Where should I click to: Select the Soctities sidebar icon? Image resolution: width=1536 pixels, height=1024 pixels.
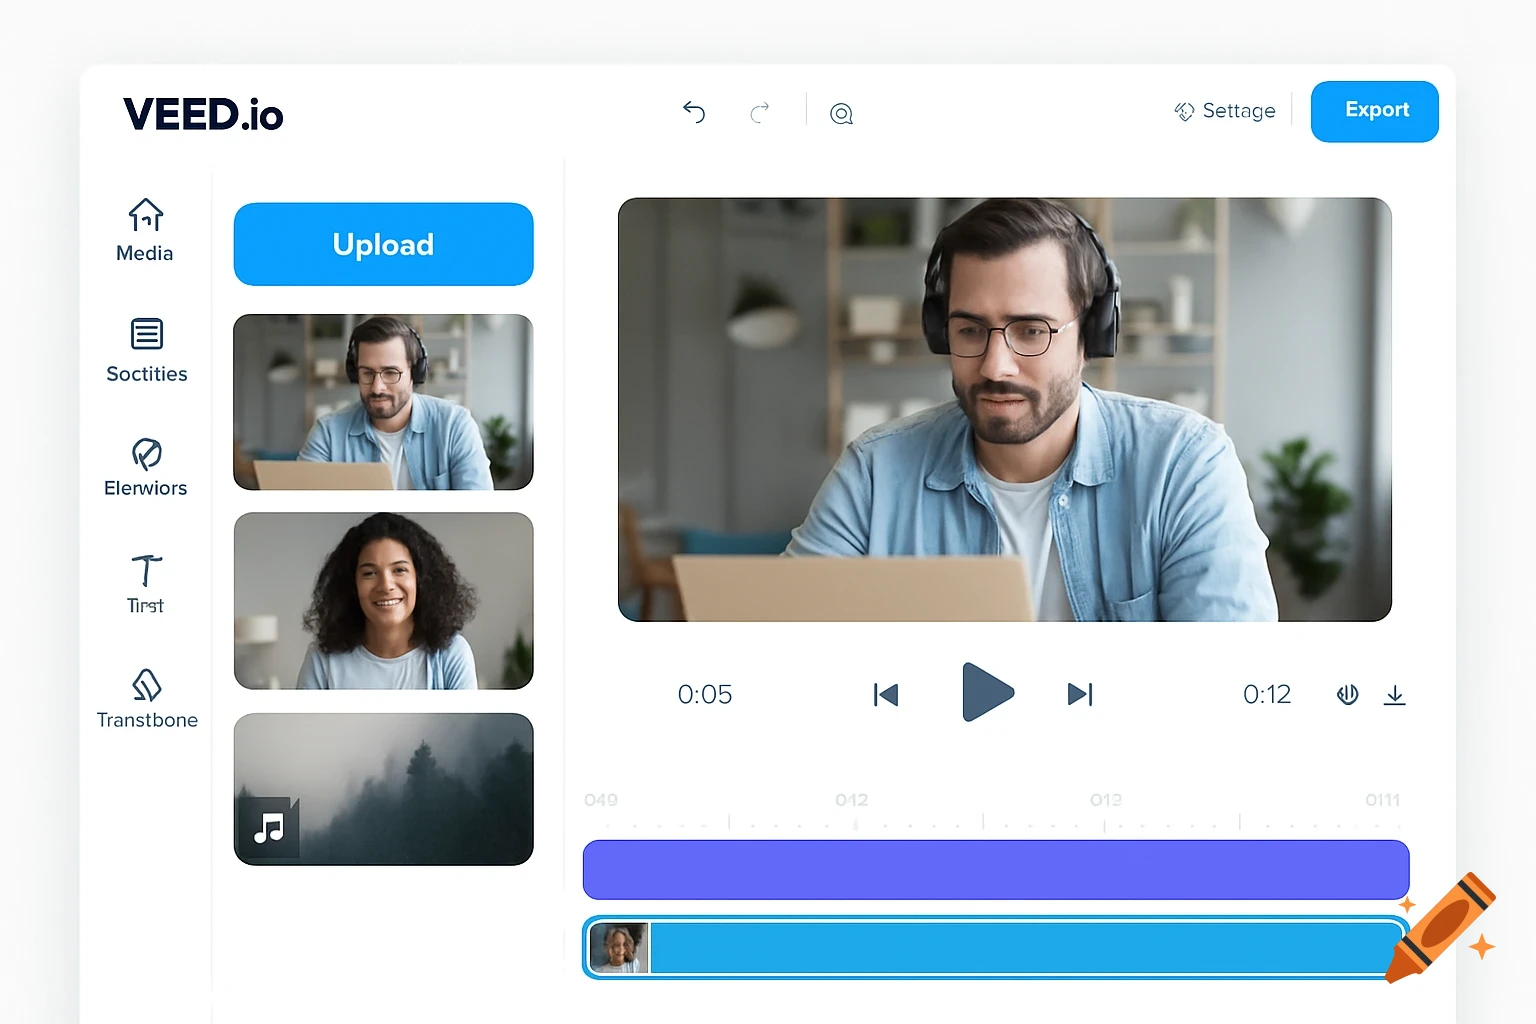pyautogui.click(x=146, y=350)
